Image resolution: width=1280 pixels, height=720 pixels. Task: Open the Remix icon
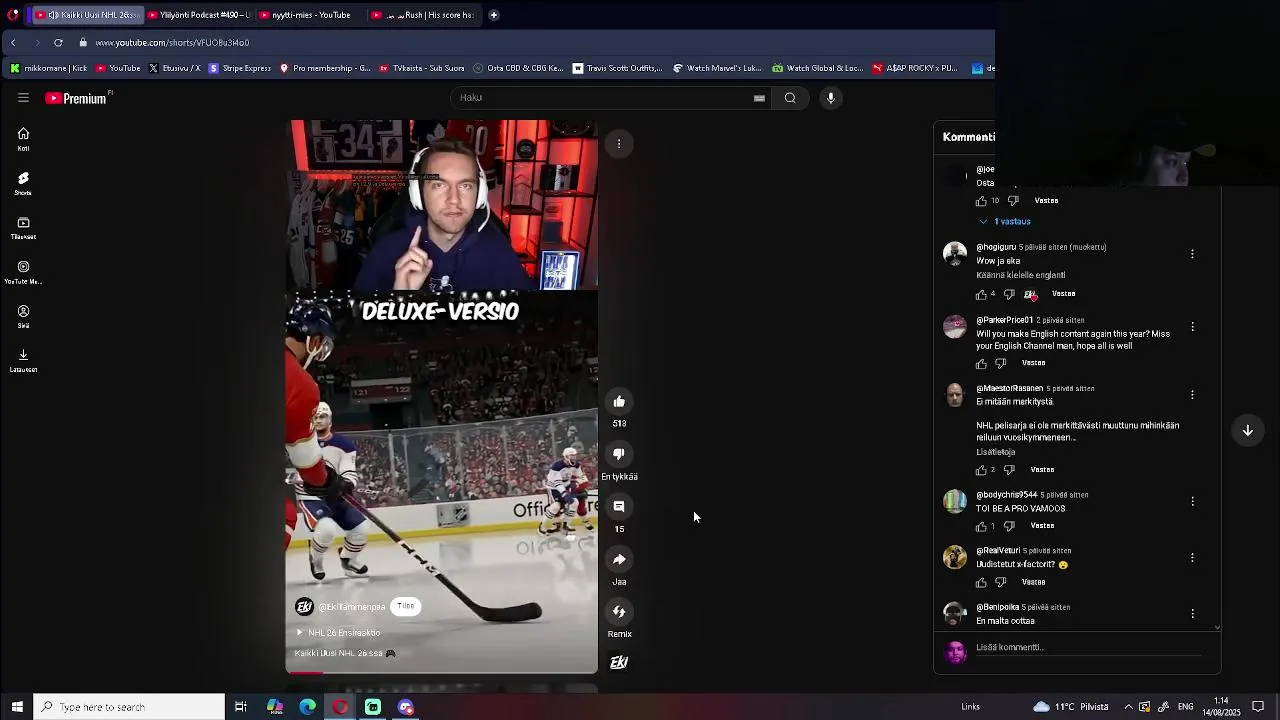[619, 612]
